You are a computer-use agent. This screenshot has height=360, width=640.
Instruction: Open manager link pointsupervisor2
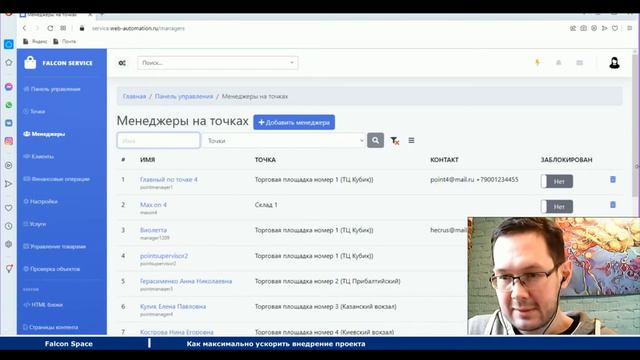pyautogui.click(x=164, y=256)
